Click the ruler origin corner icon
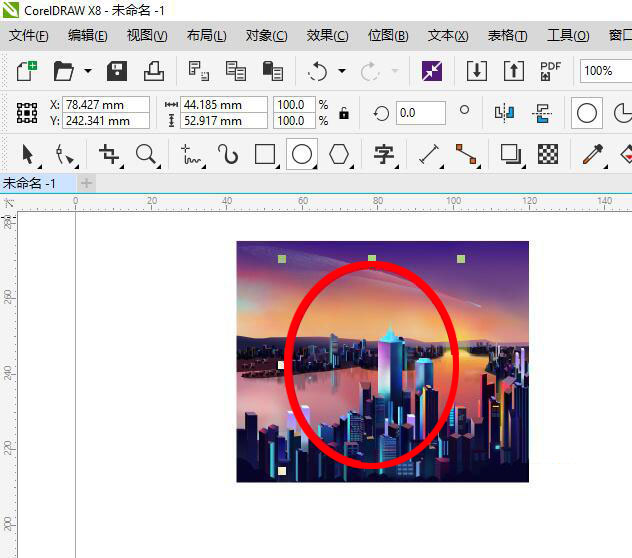Image resolution: width=632 pixels, height=558 pixels. pos(8,203)
